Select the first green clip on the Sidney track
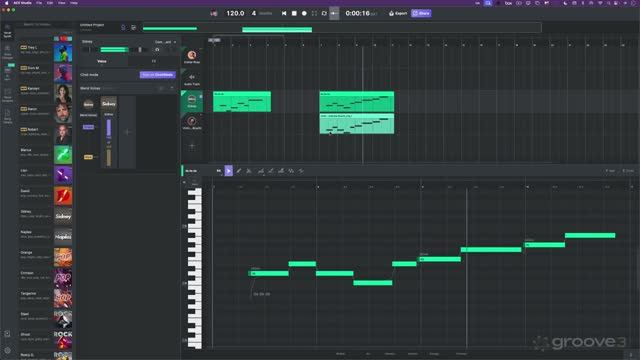The height and width of the screenshot is (360, 640). [x=242, y=101]
